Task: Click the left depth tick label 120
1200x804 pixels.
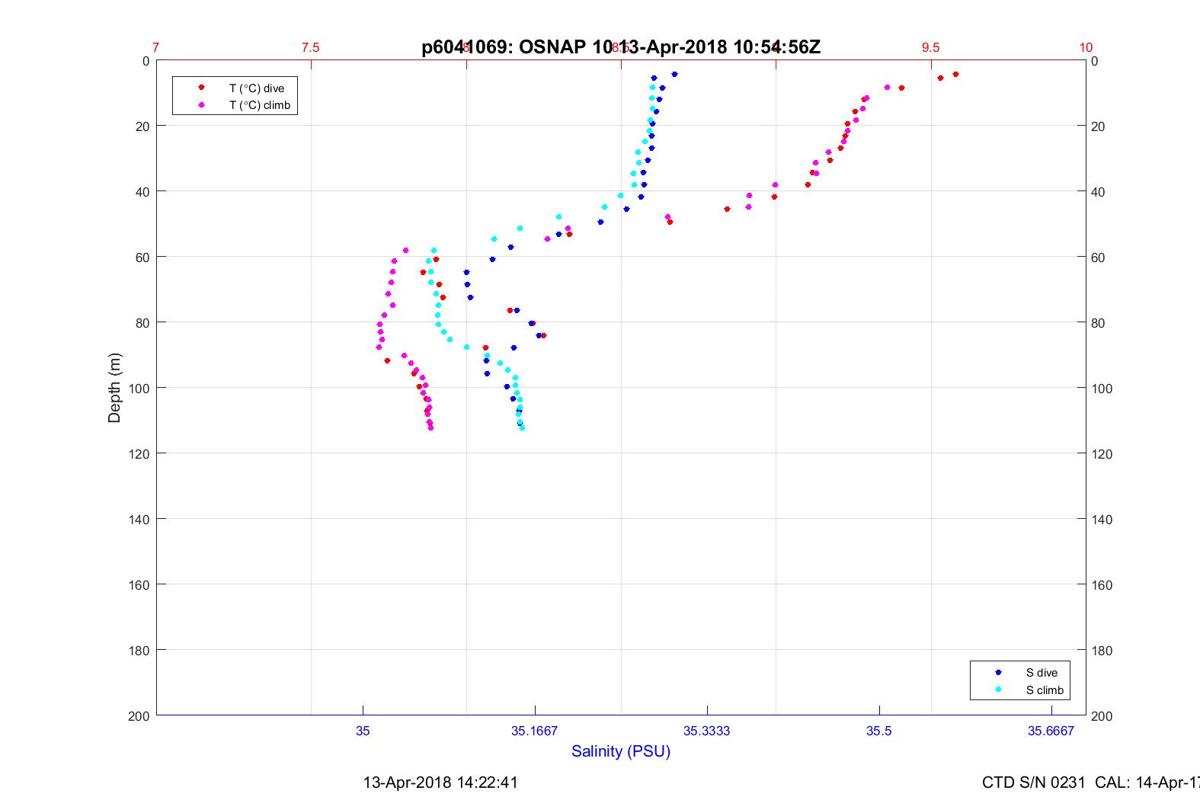Action: (x=139, y=454)
